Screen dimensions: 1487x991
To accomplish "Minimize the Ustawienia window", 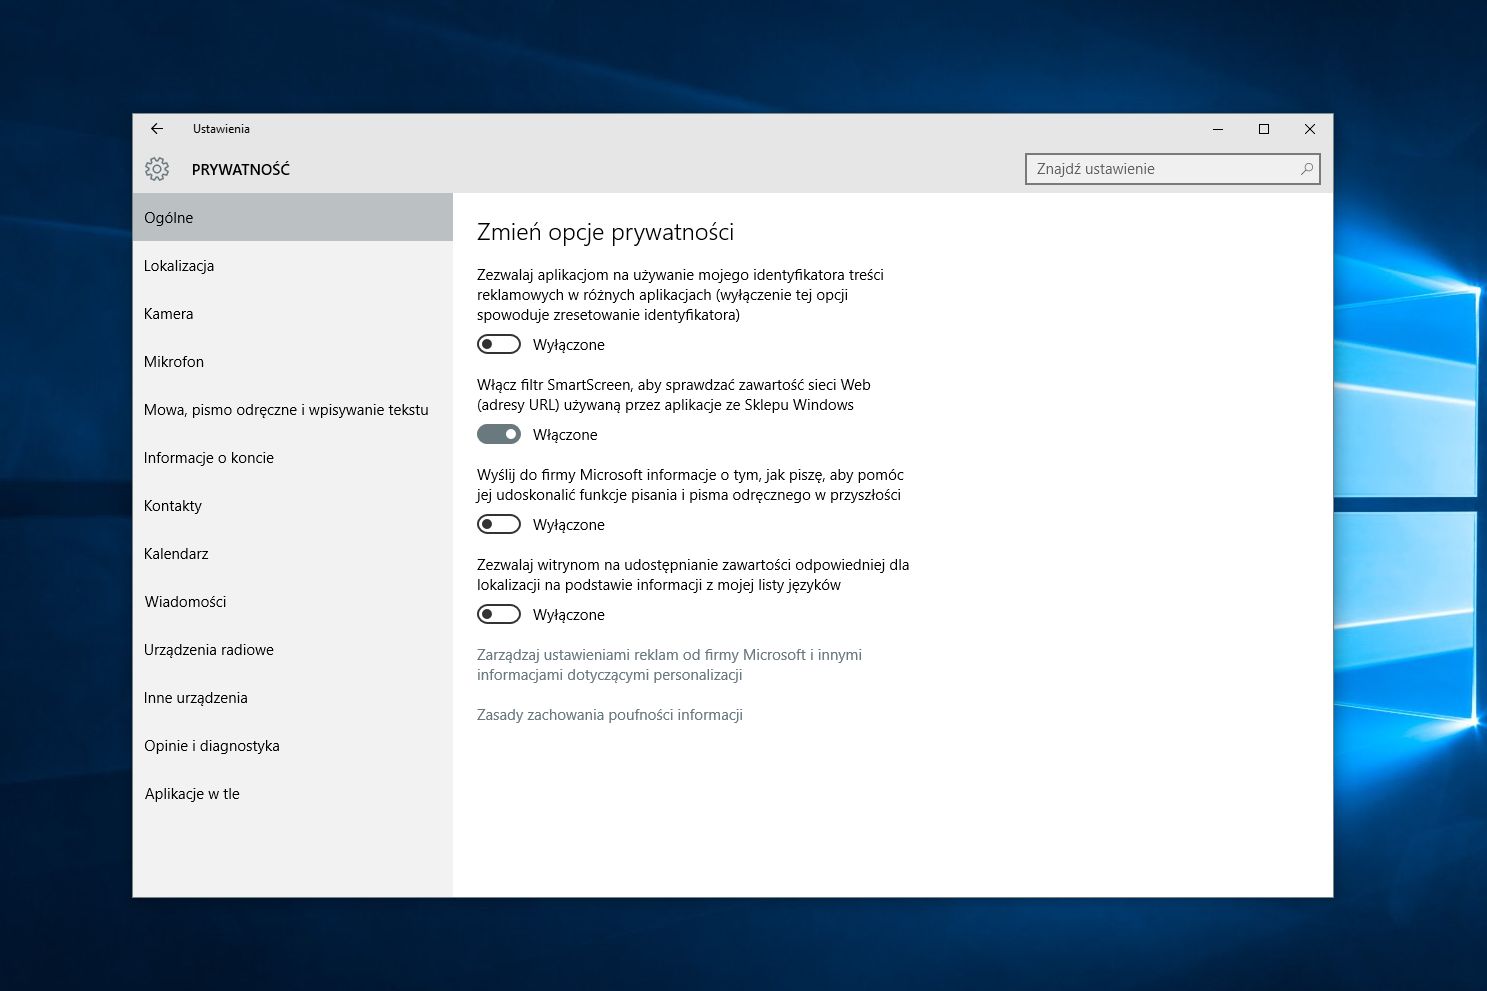I will 1218,129.
